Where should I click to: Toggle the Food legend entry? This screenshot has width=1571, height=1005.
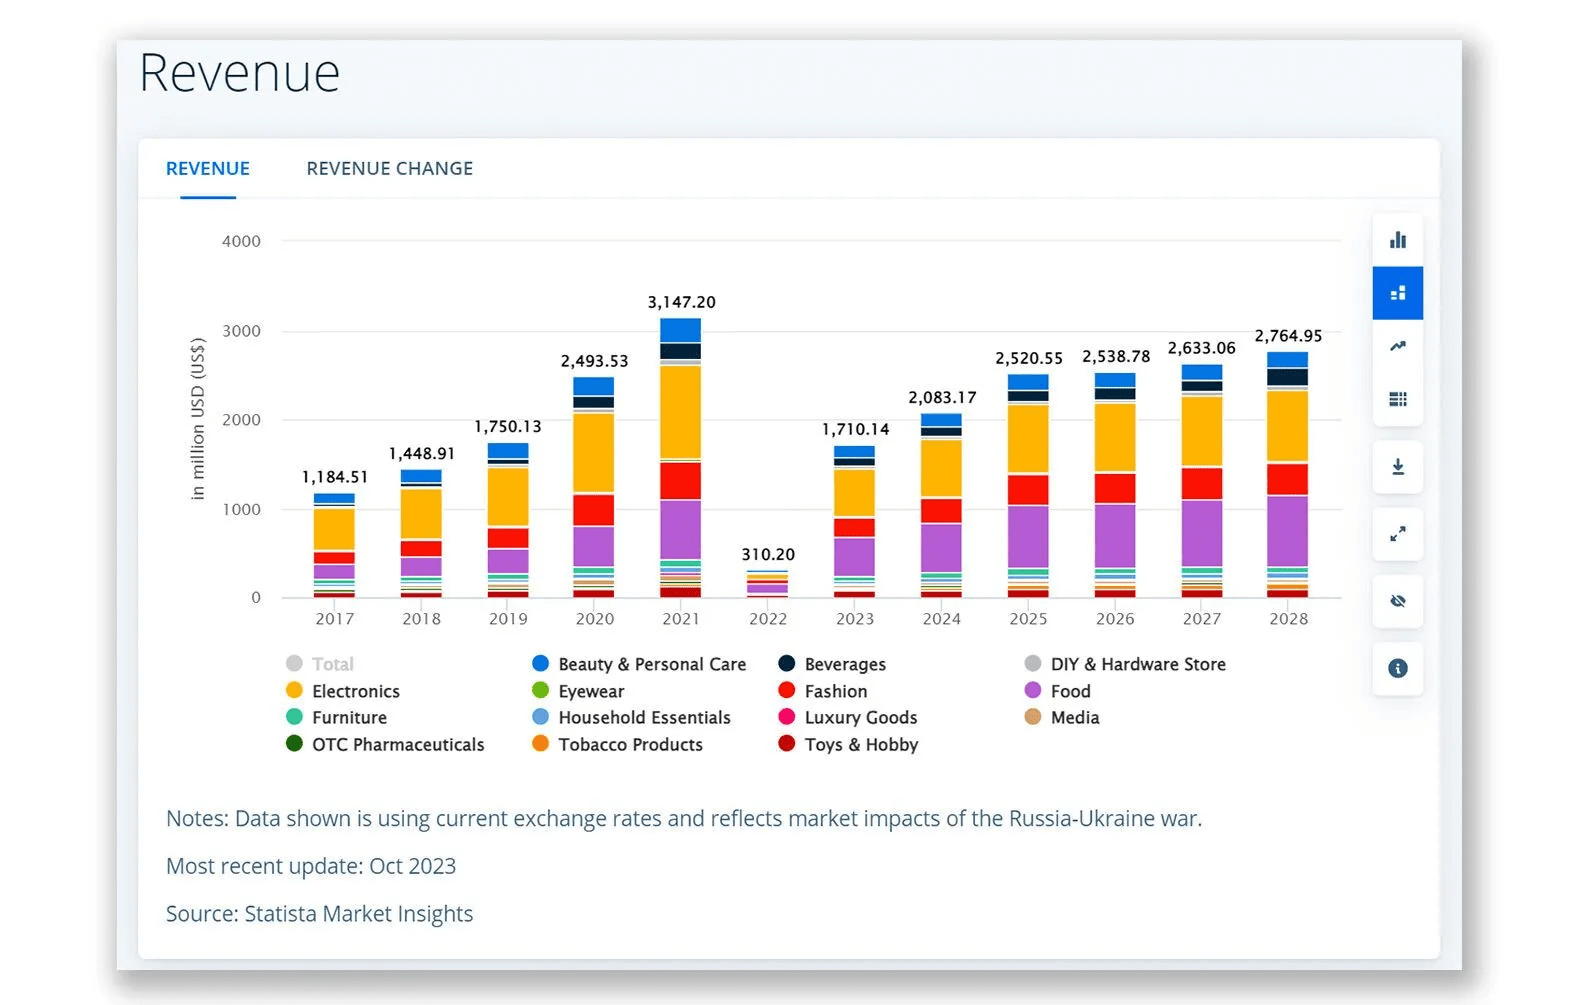(1069, 691)
